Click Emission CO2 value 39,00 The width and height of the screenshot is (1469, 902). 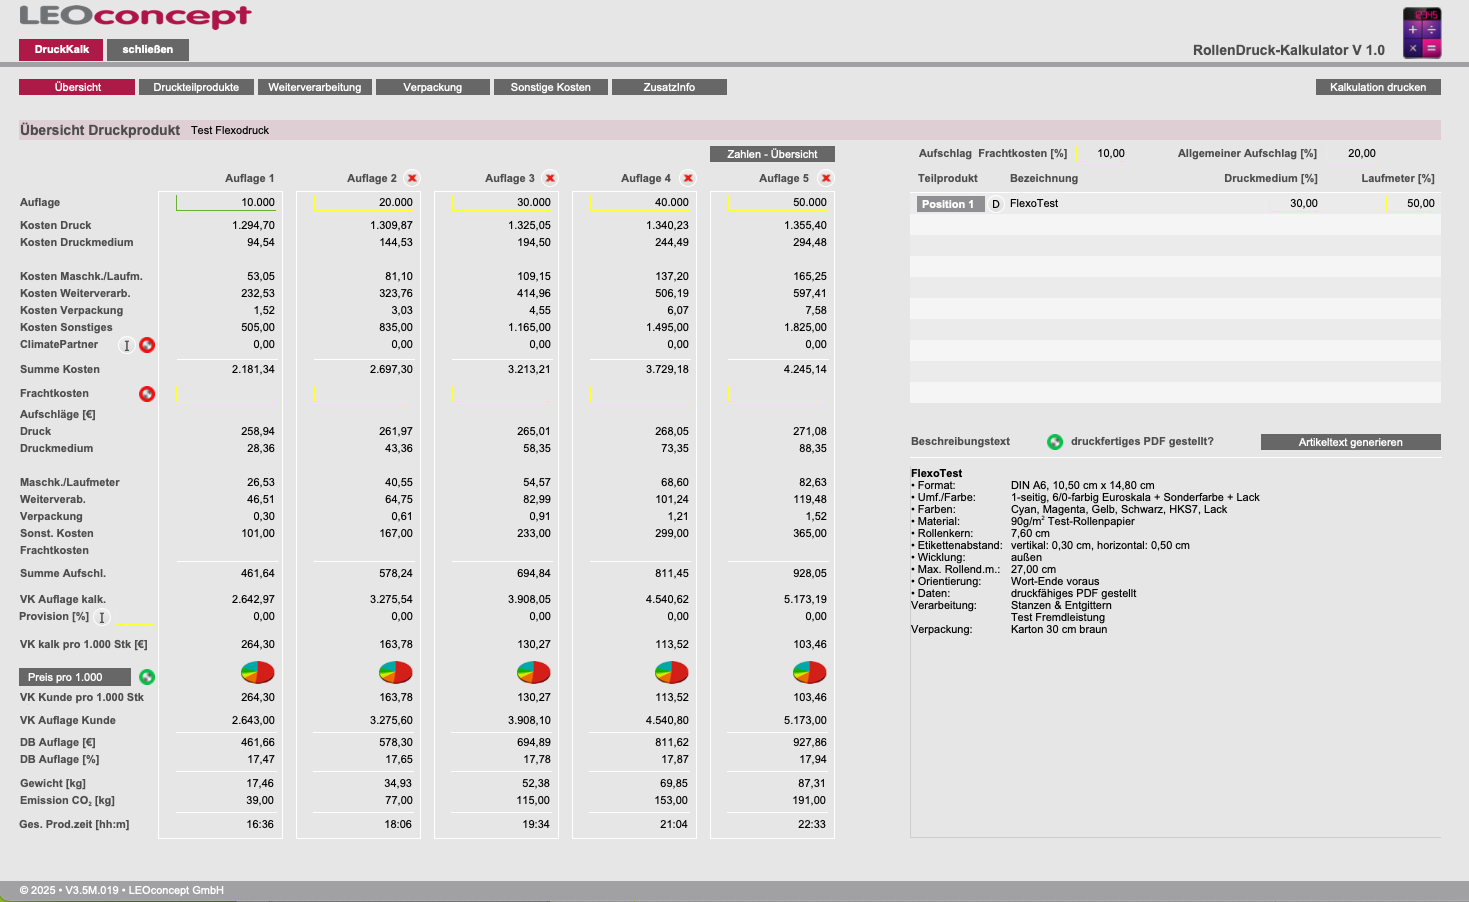point(260,800)
